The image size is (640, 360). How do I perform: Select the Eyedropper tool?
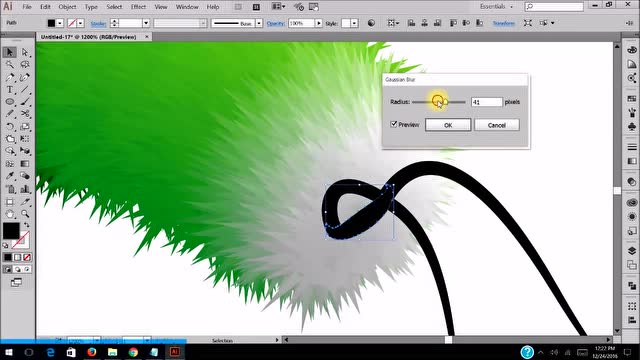10,176
